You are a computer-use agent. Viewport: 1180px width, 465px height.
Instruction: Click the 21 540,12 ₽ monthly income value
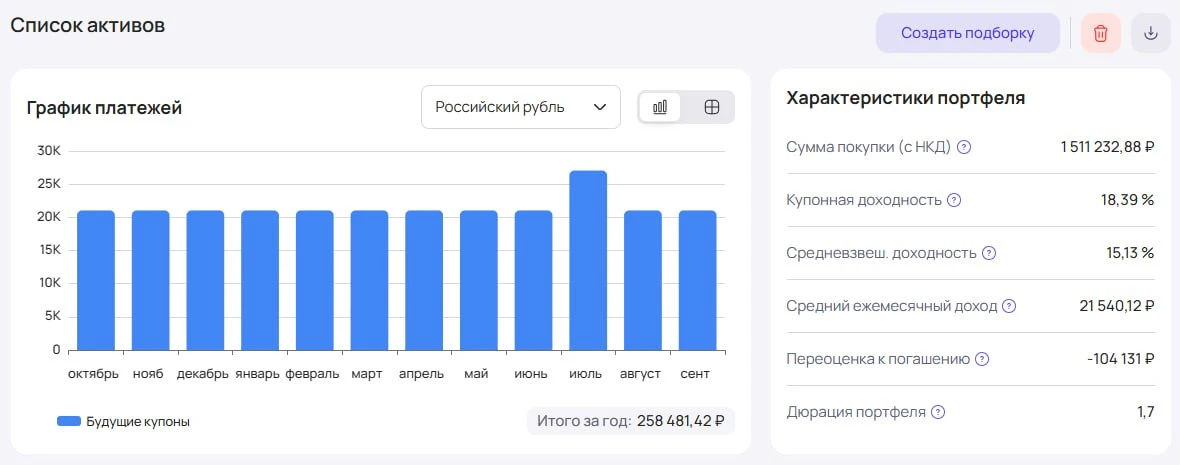1117,306
